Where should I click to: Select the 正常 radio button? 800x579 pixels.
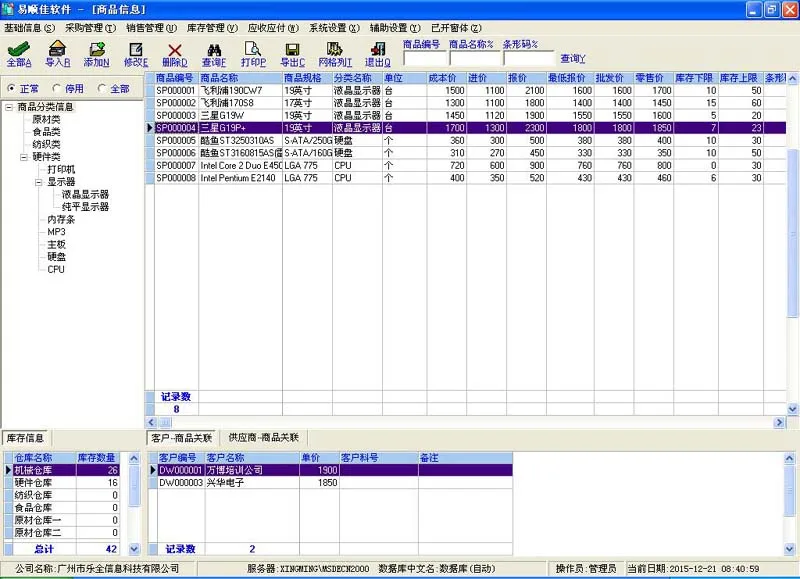12,88
